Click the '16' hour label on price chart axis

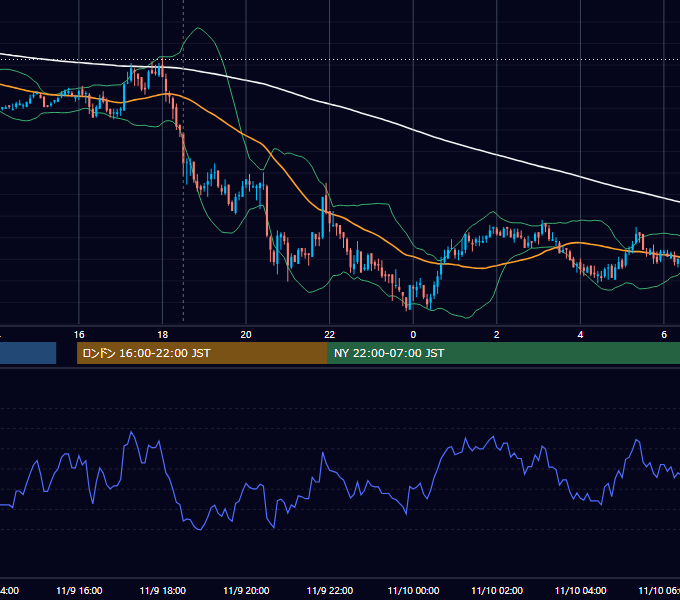click(x=79, y=335)
